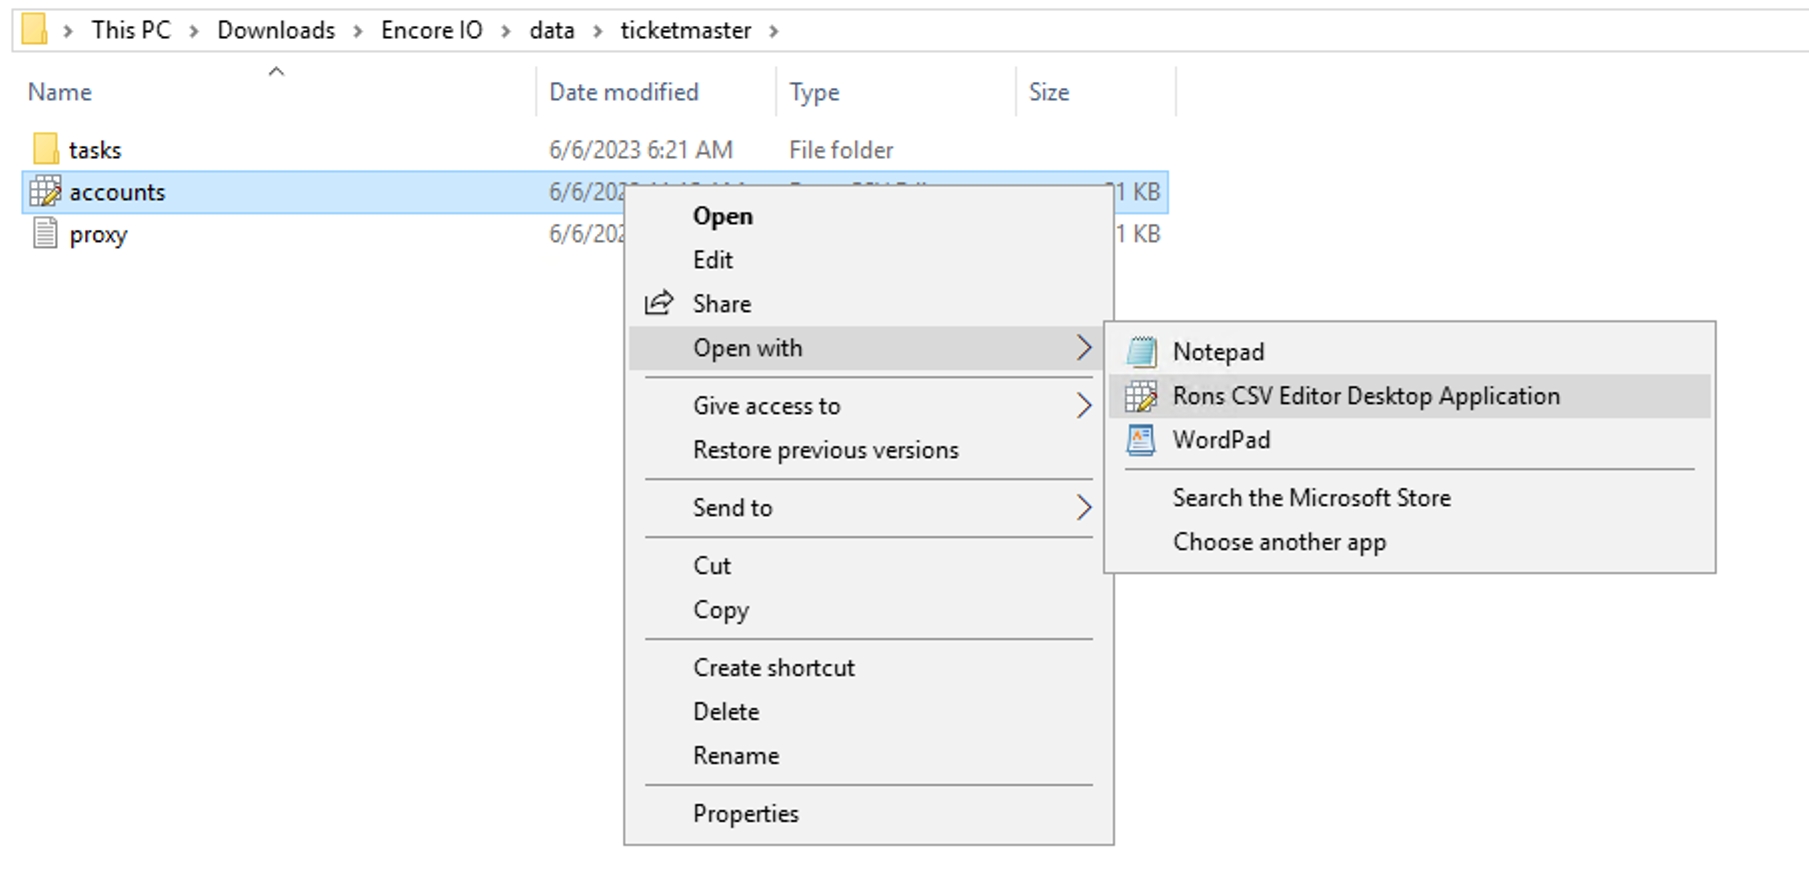Choose Copy in the context menu
1809x893 pixels.
[x=720, y=610]
